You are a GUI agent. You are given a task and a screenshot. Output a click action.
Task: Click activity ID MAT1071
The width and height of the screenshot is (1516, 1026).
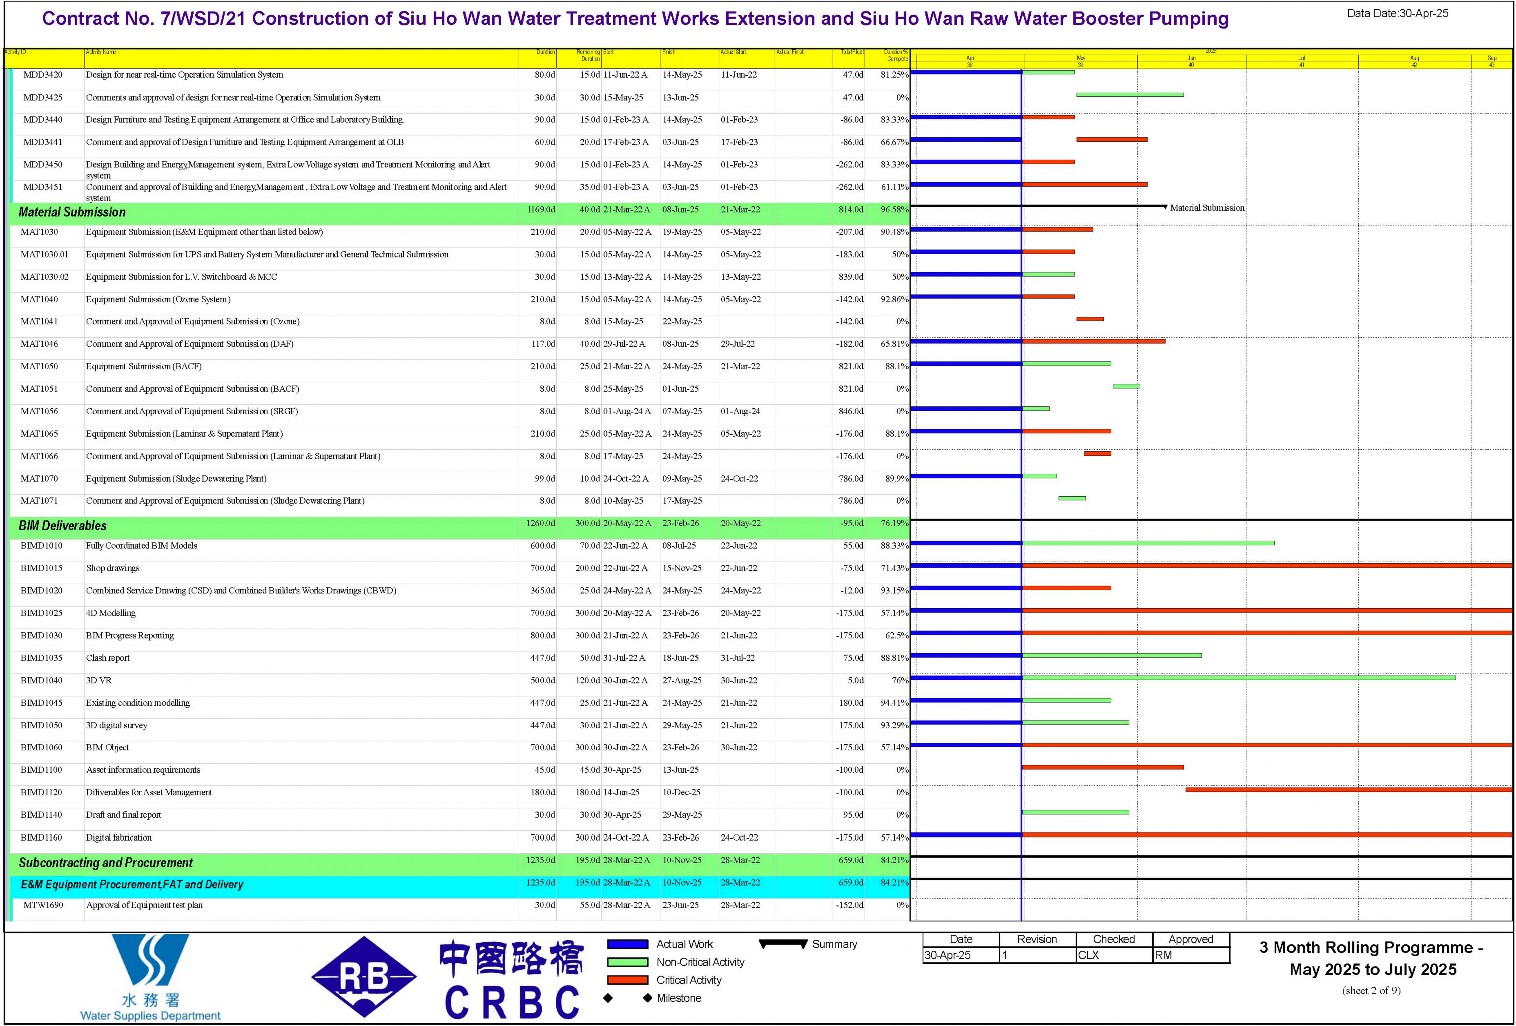tap(40, 501)
